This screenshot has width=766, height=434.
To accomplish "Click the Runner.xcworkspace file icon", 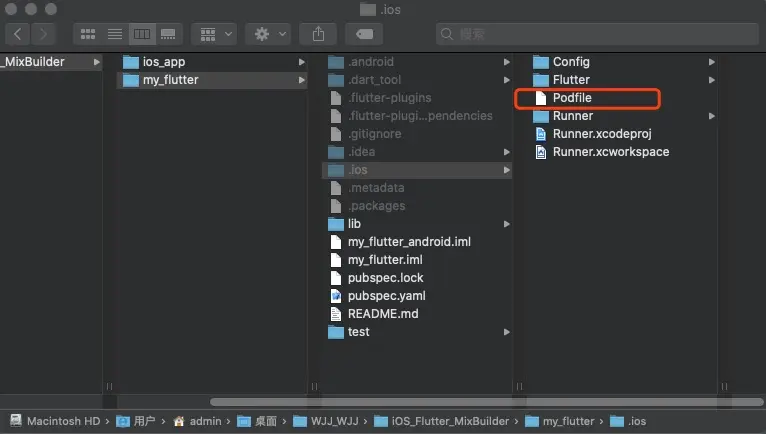I will 541,152.
